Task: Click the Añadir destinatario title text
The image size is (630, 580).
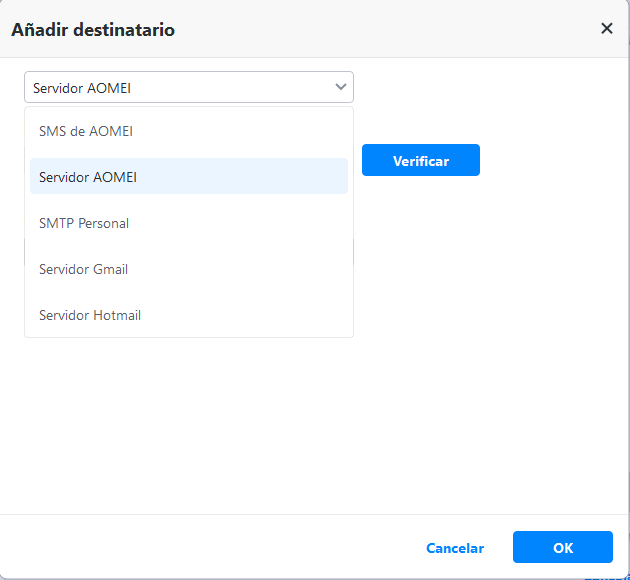Action: click(93, 30)
